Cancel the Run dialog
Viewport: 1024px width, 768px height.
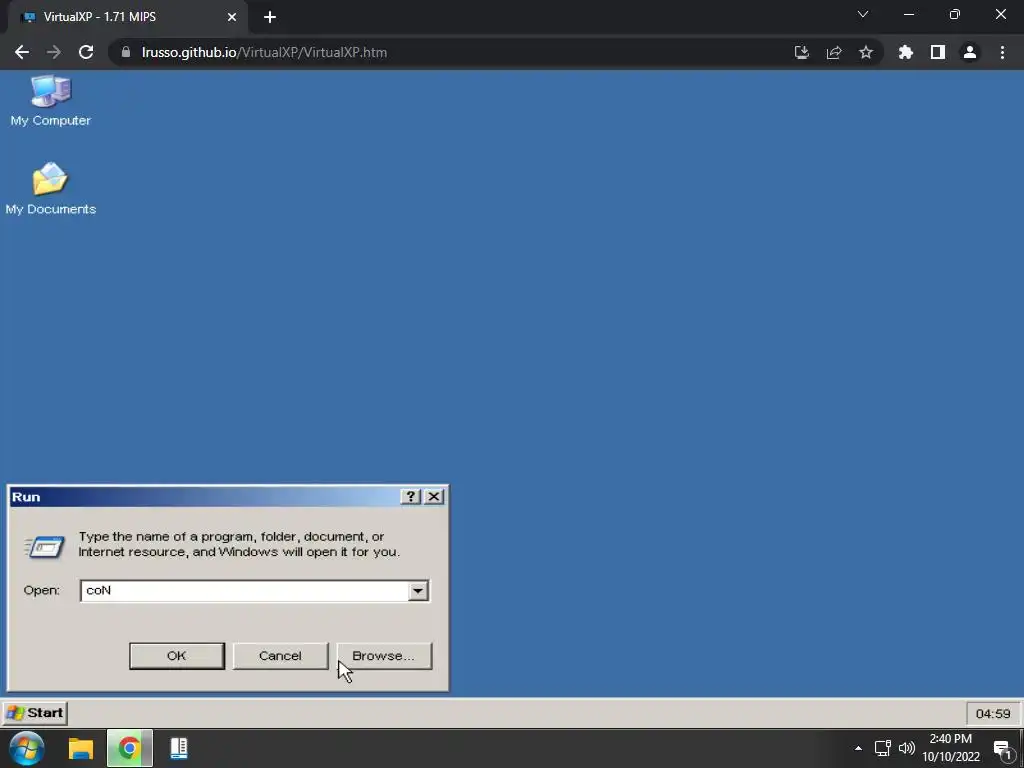280,656
